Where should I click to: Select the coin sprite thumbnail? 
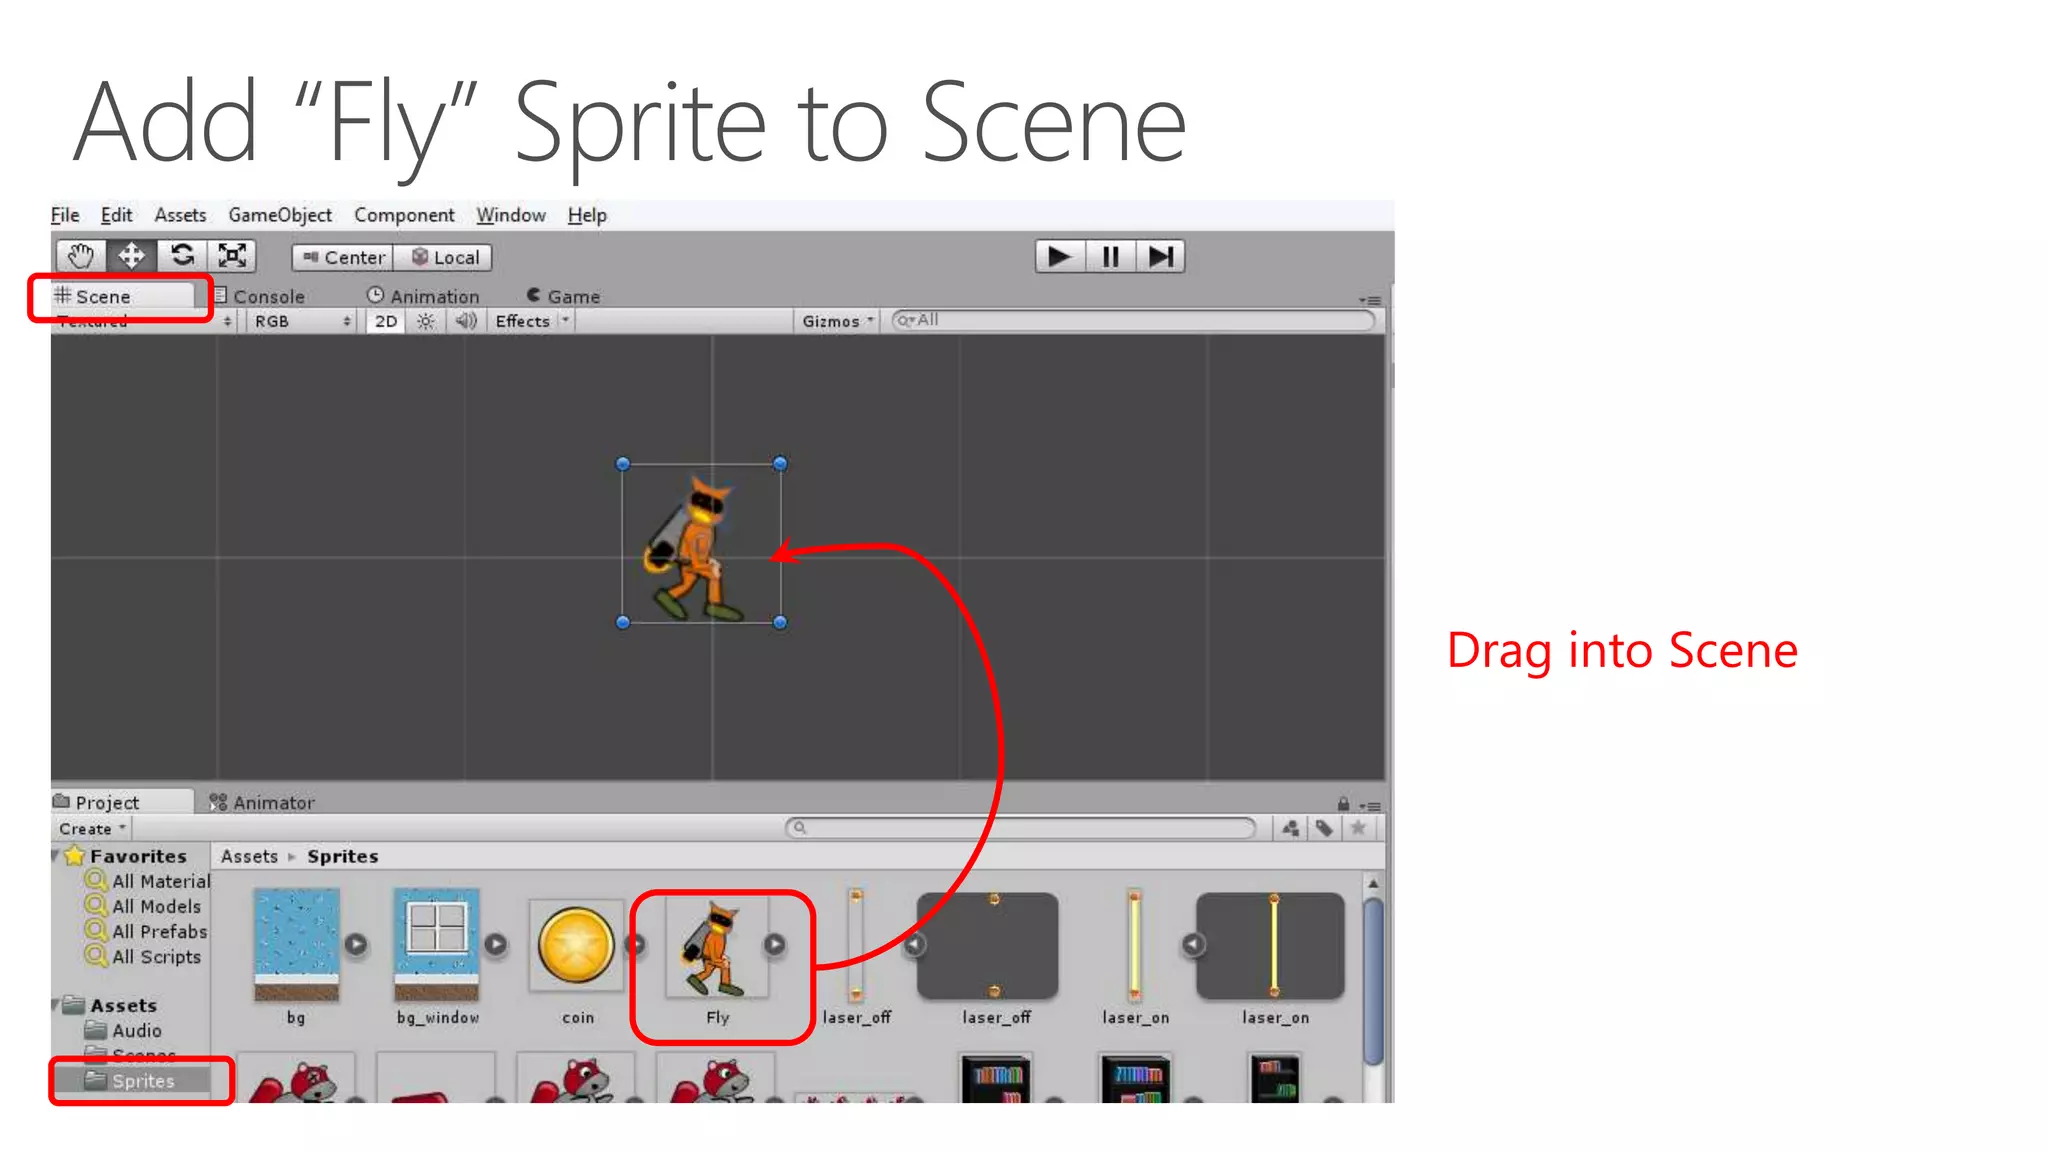577,945
